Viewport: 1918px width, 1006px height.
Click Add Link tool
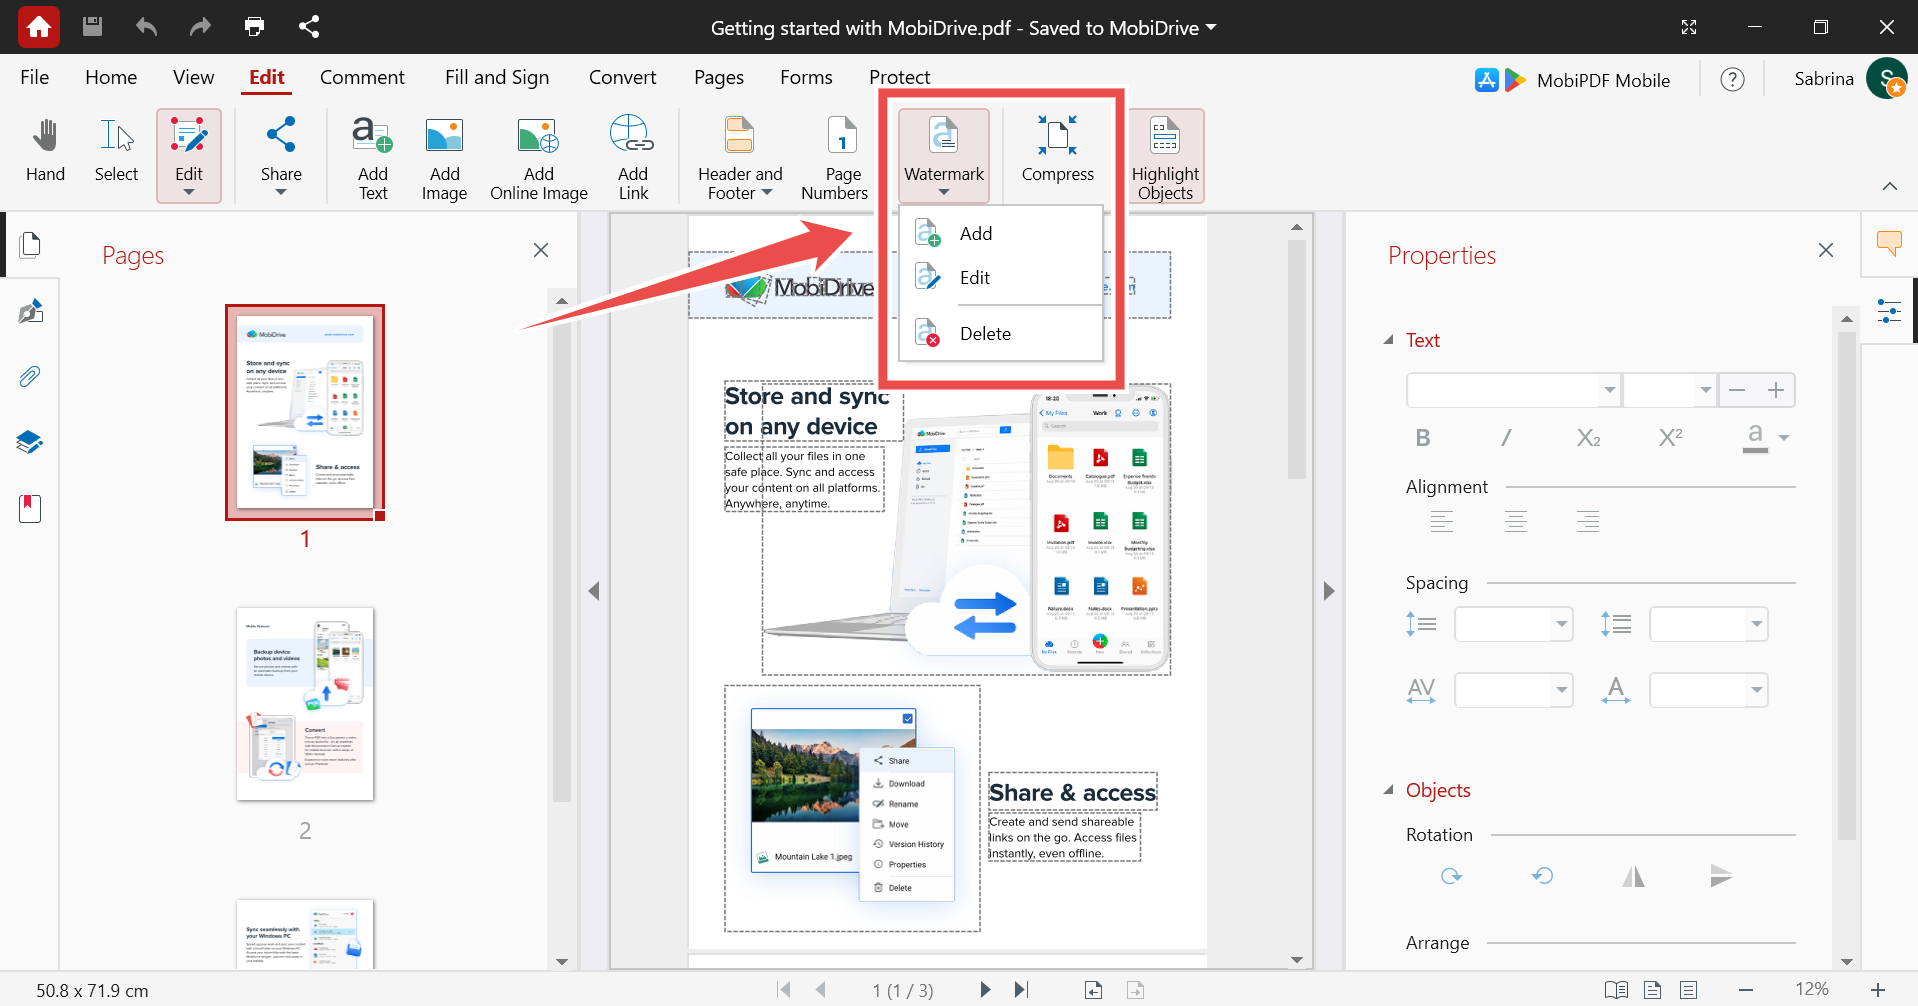pyautogui.click(x=633, y=158)
